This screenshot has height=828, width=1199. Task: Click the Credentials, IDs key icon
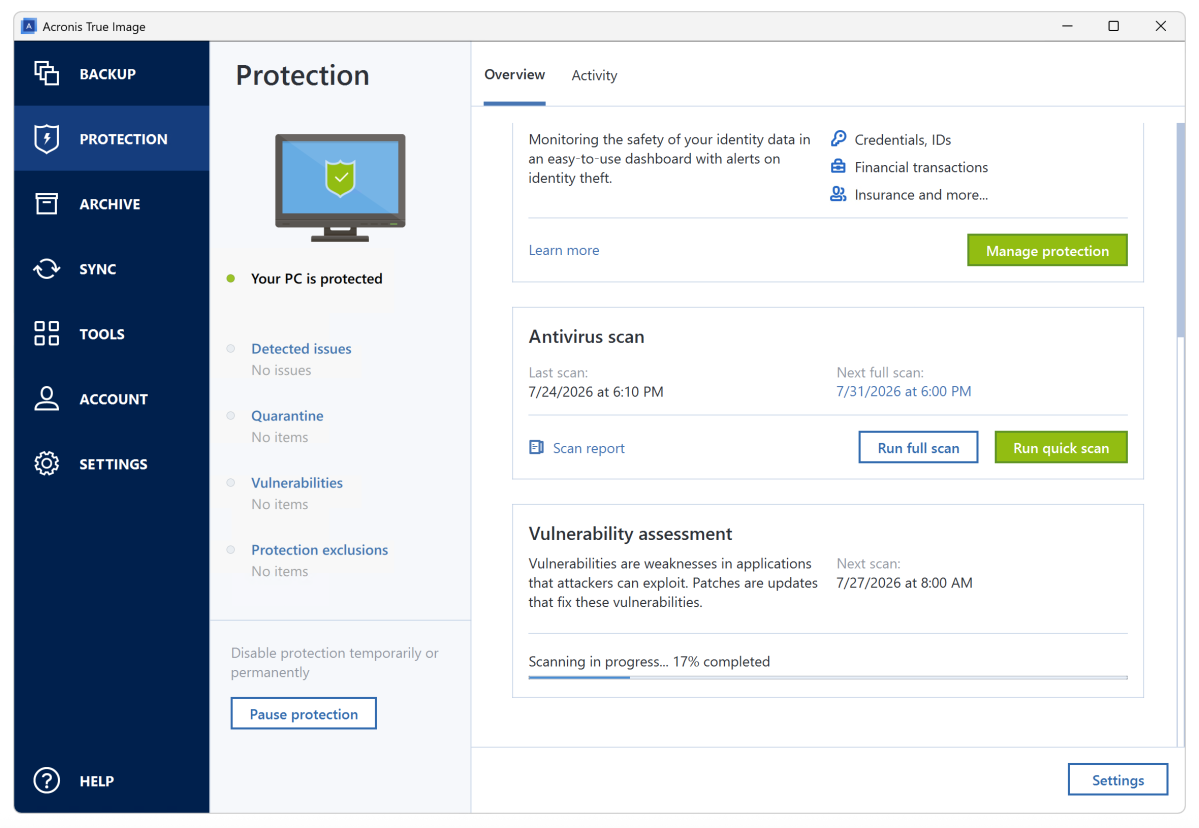point(839,138)
